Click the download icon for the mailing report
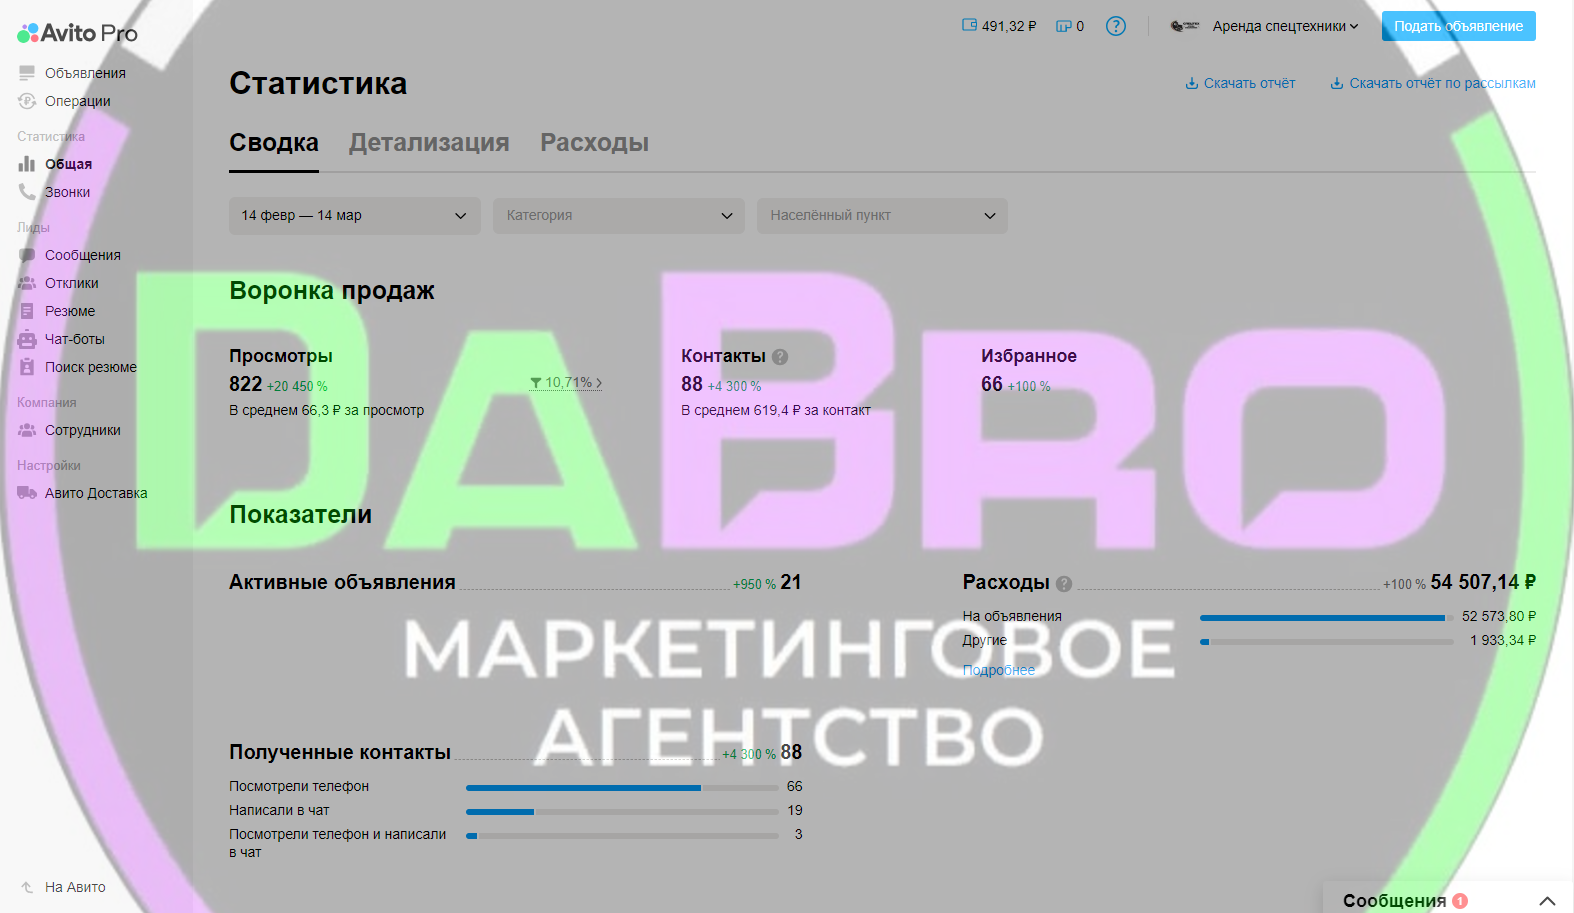 tap(1337, 83)
